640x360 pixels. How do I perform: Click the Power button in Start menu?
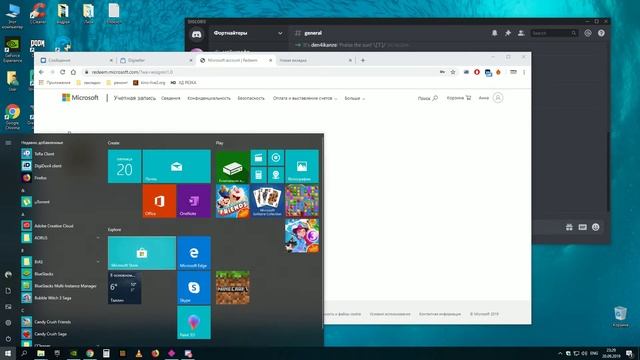(8, 339)
